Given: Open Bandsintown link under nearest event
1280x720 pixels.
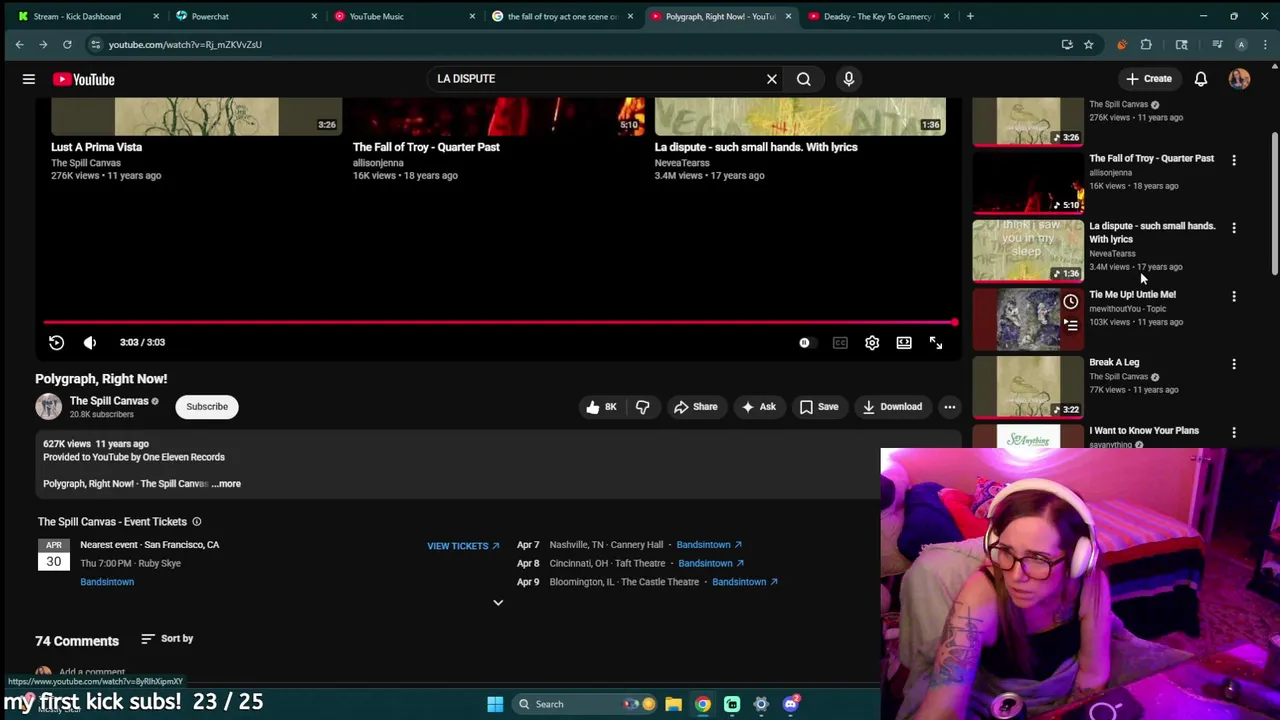Looking at the screenshot, I should pos(107,582).
